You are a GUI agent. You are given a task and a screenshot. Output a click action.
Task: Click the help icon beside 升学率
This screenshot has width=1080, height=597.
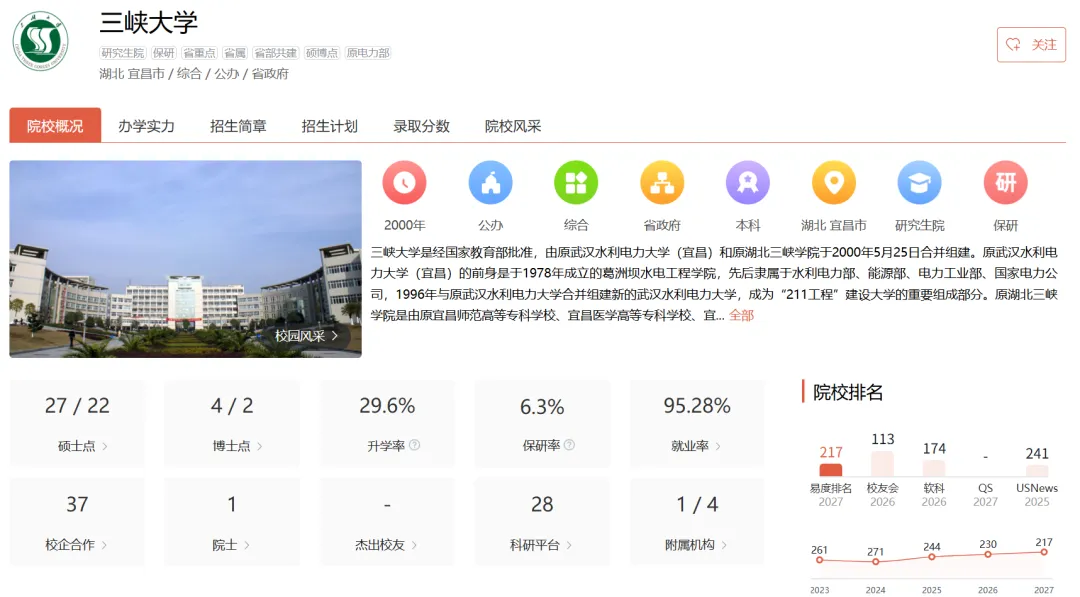coord(415,445)
